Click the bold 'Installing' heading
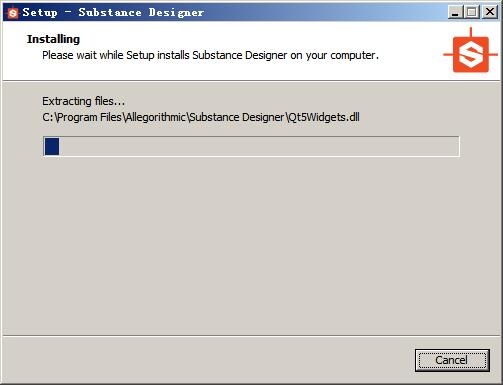 click(x=53, y=39)
